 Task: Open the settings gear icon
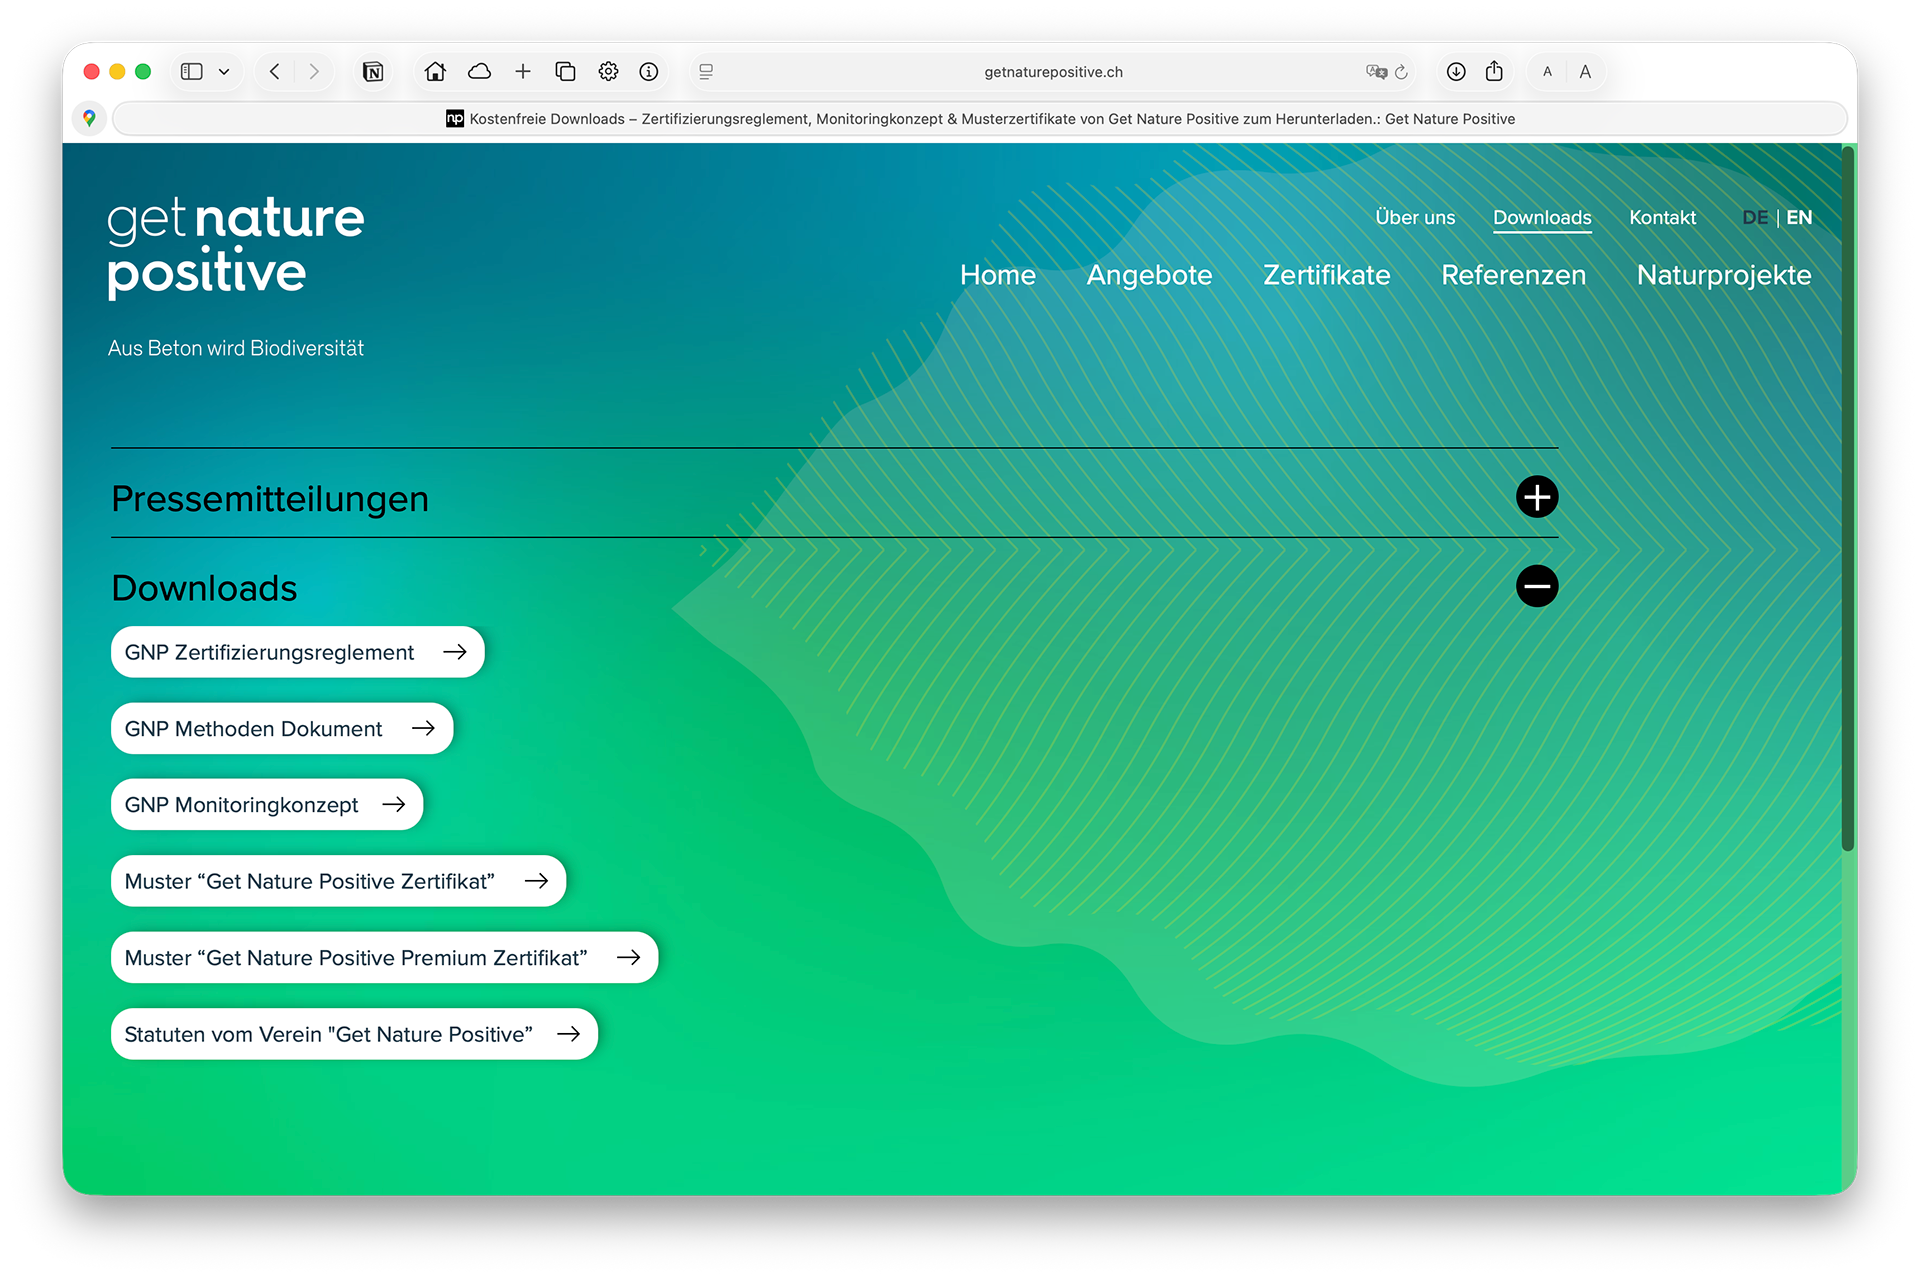coord(608,71)
